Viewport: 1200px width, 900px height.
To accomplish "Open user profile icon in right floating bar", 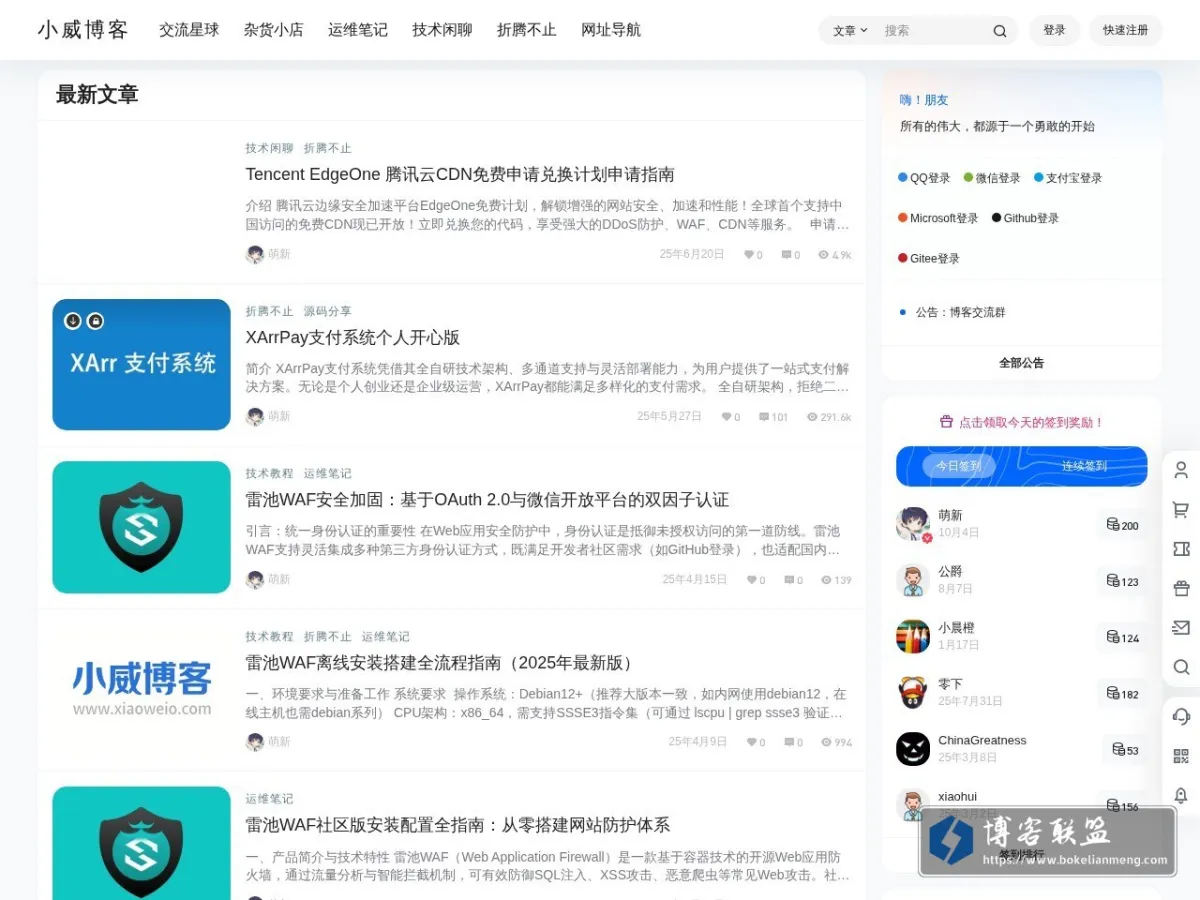I will tap(1181, 470).
